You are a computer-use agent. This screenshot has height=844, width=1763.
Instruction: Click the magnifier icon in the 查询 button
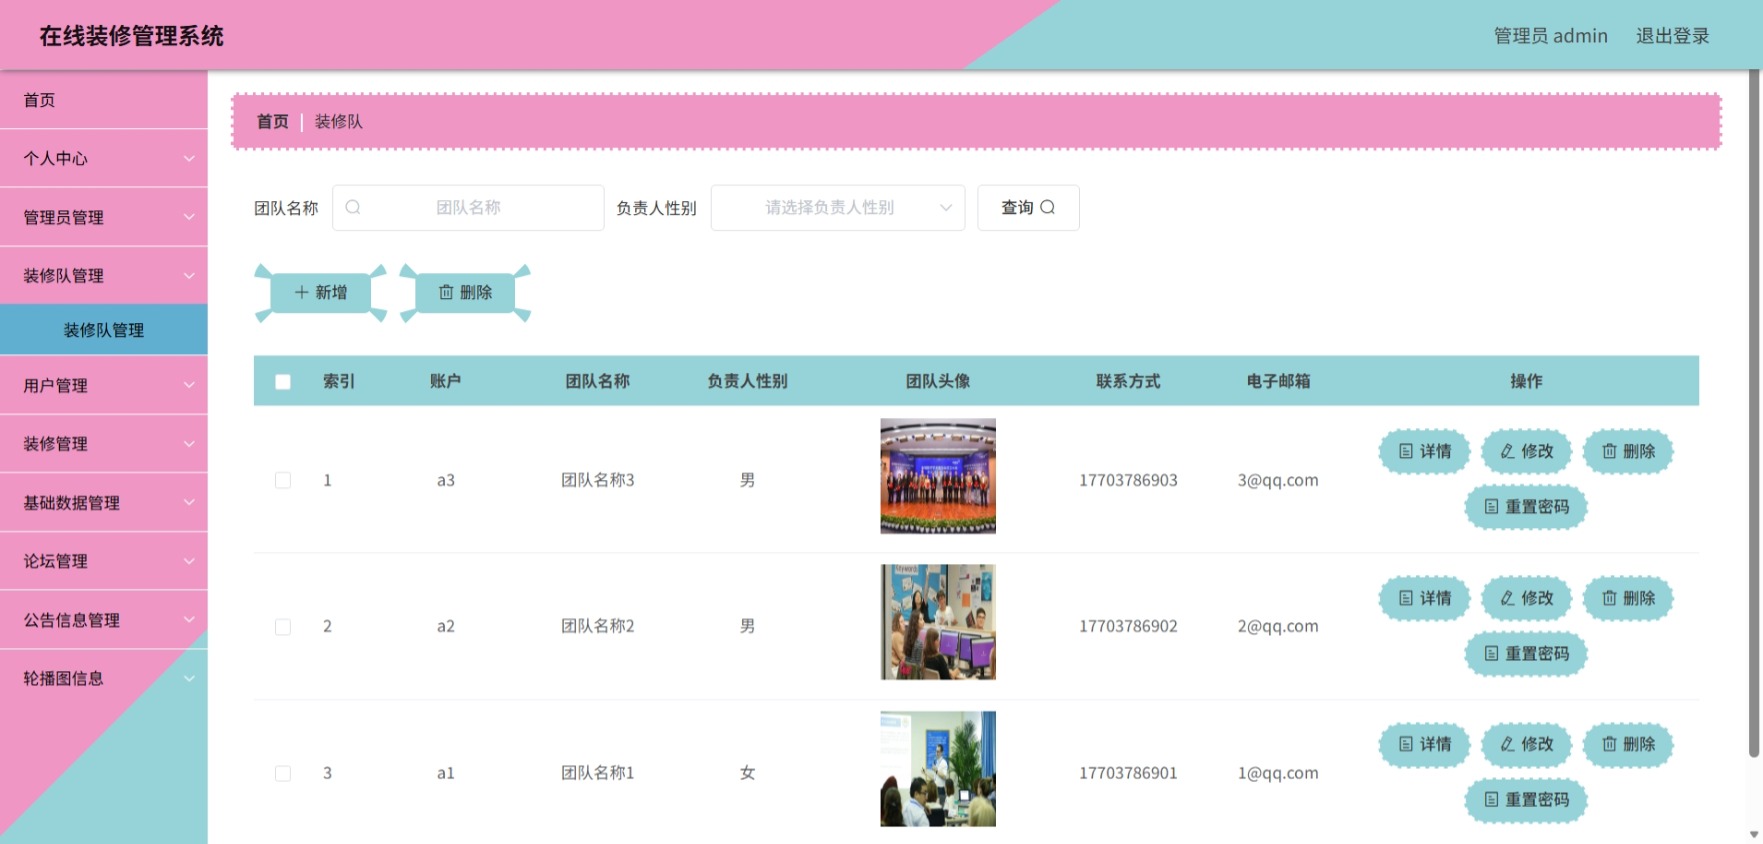pos(1047,207)
